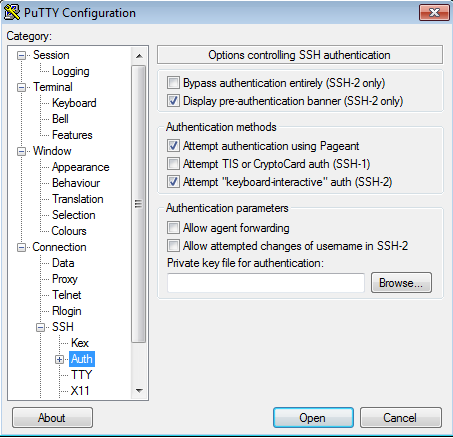This screenshot has width=453, height=438.
Task: Collapse the Terminal tree node
Action: (21, 87)
